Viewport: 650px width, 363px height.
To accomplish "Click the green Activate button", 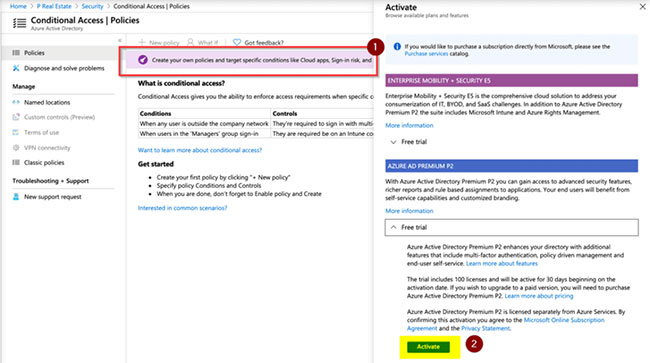I will [428, 347].
